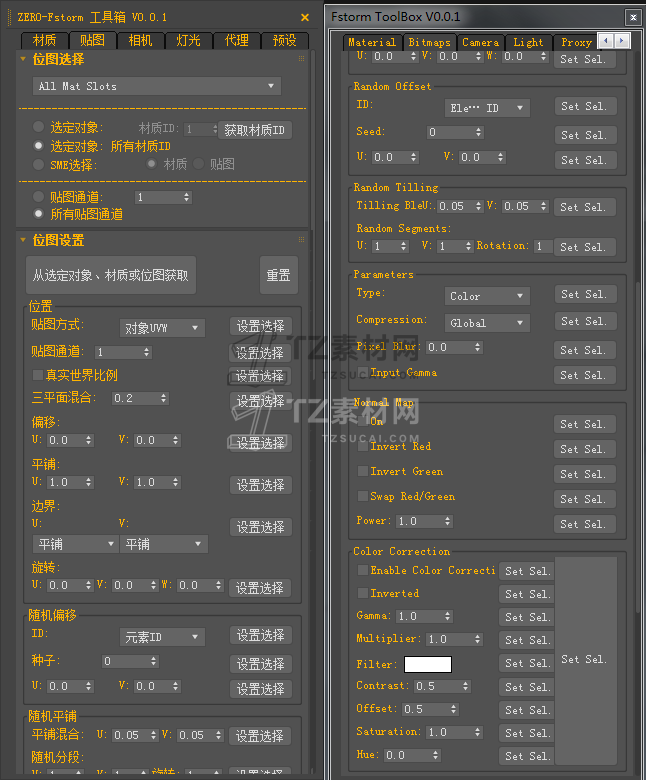The height and width of the screenshot is (780, 646).
Task: Open the Type Color dropdown
Action: (x=487, y=296)
